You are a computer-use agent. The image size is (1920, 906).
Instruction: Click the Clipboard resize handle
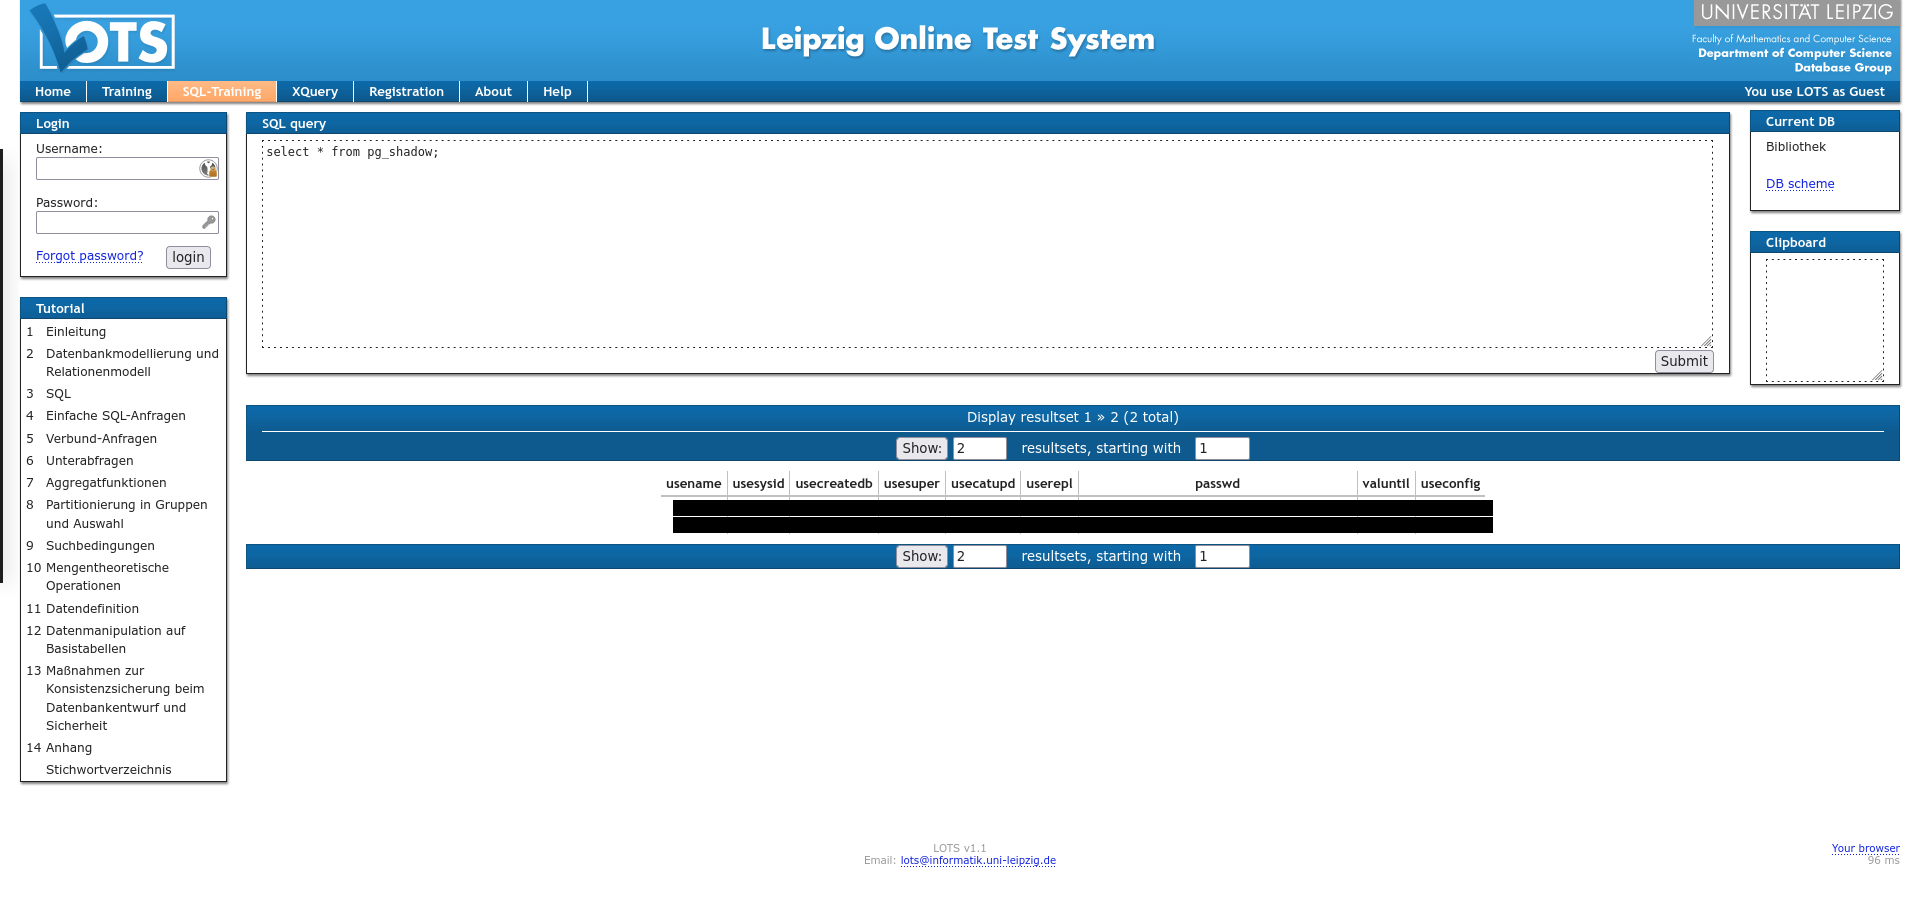click(1878, 376)
